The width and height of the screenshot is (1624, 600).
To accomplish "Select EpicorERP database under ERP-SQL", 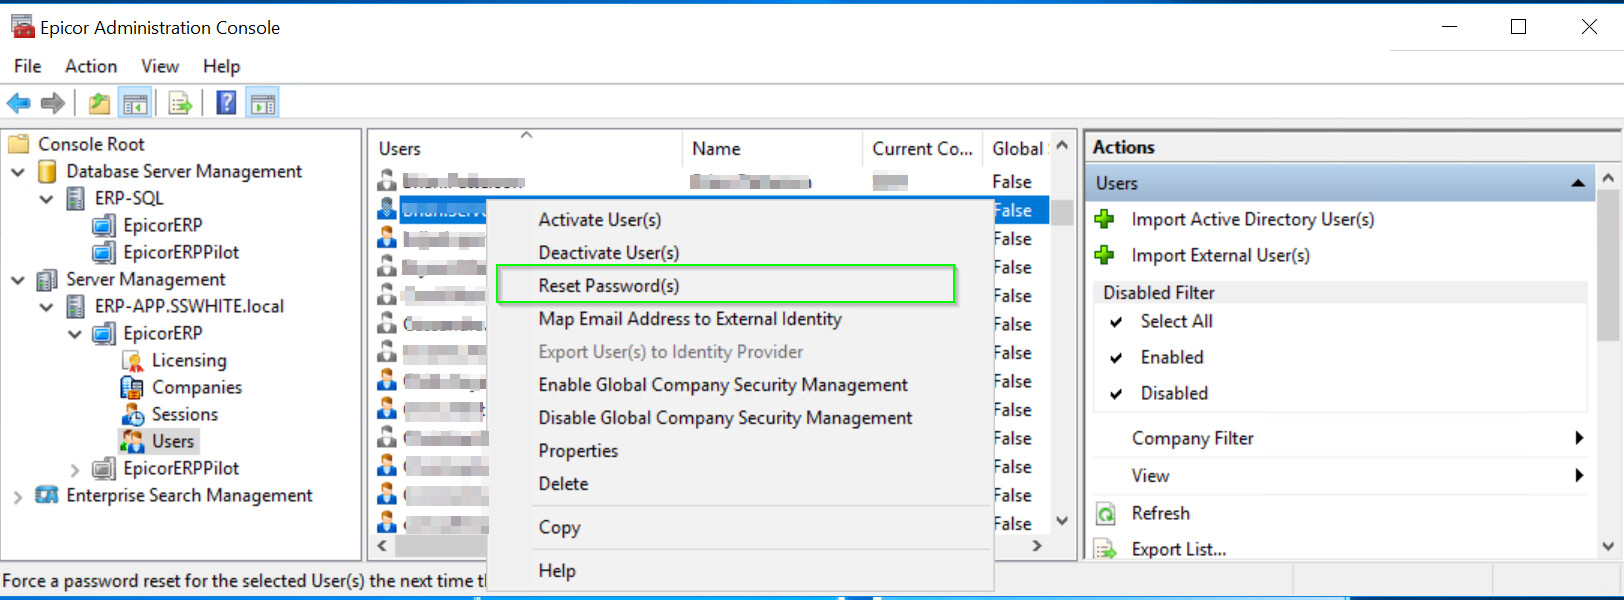I will tap(163, 225).
